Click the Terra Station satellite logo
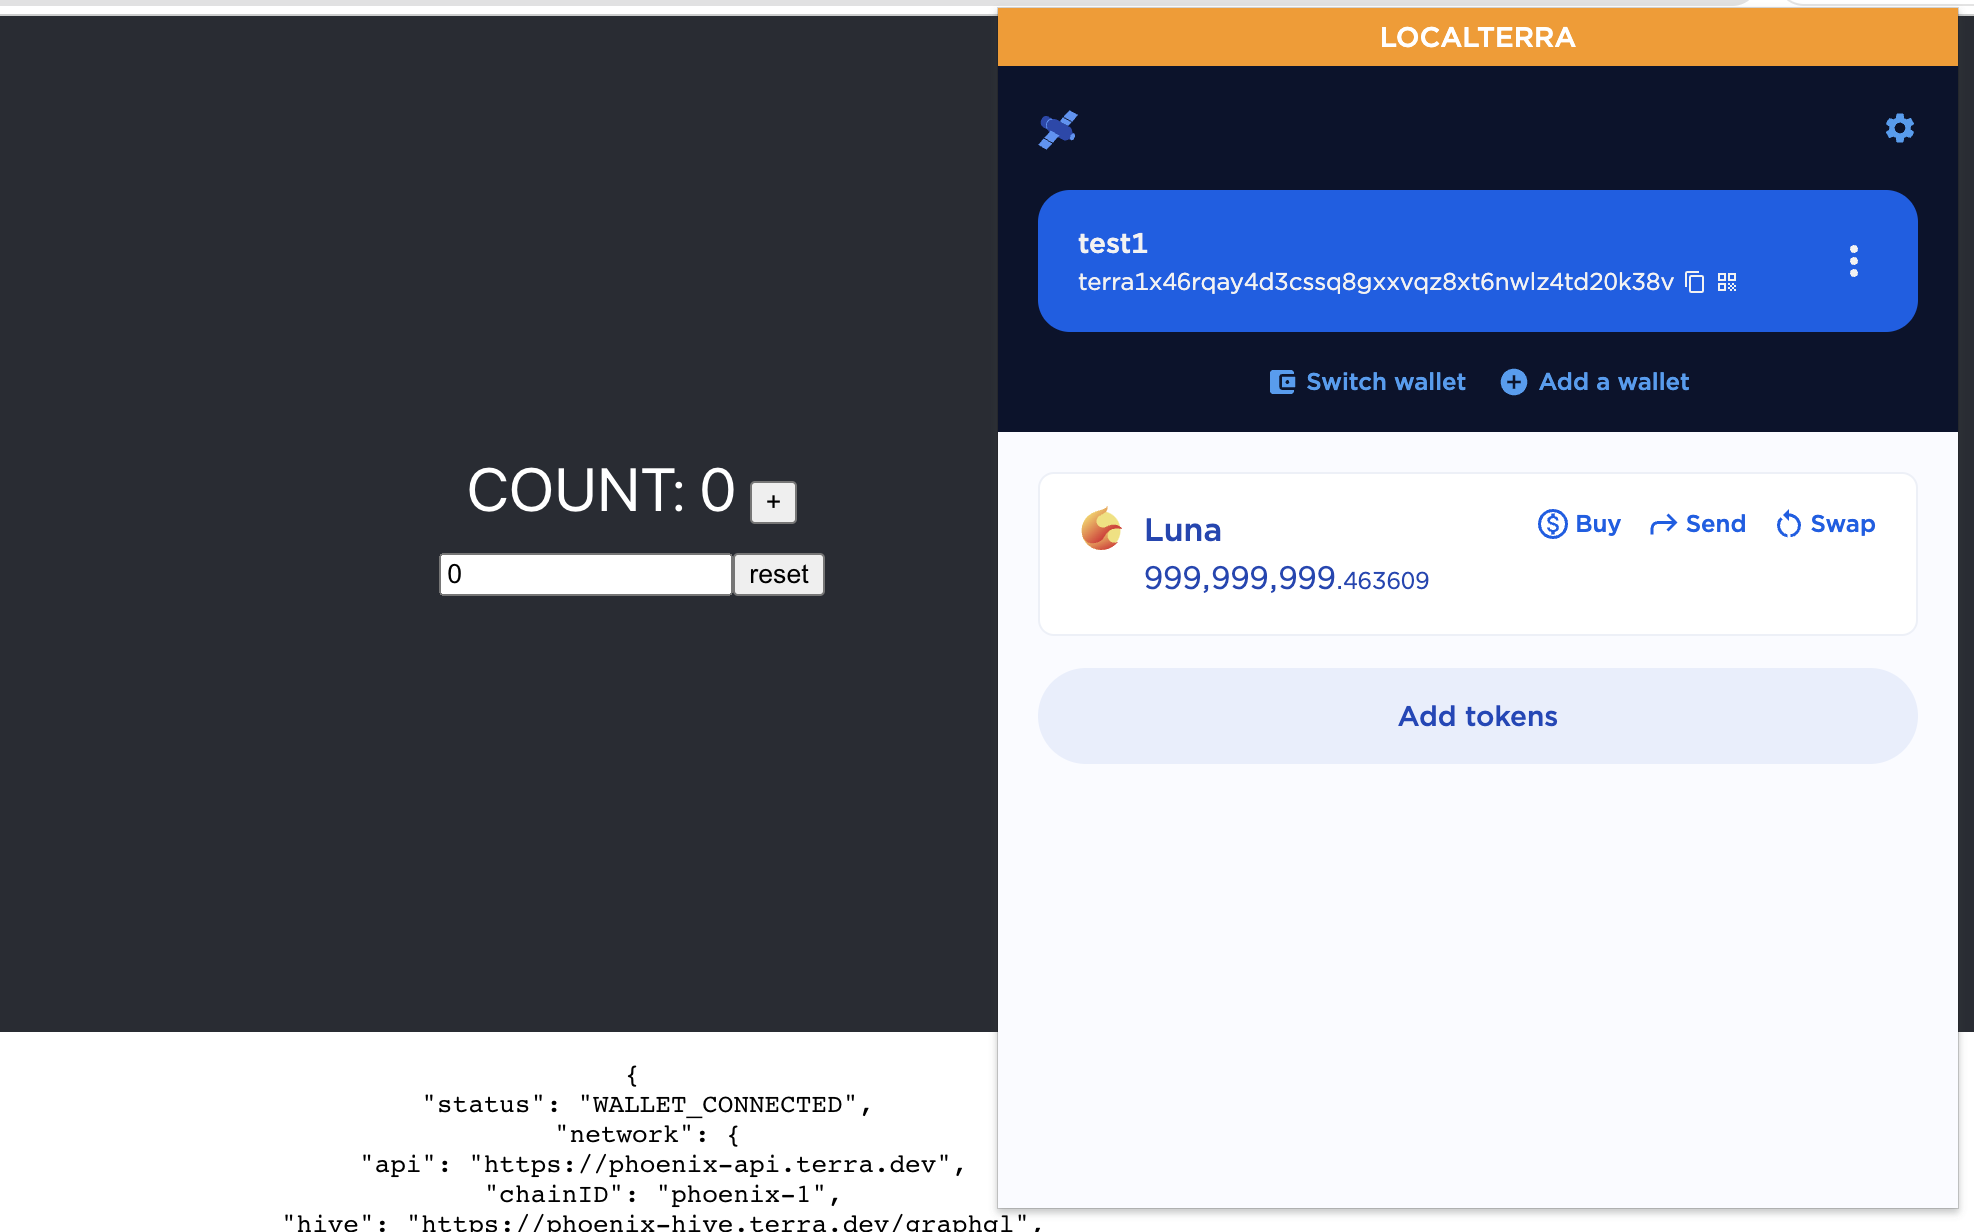This screenshot has height=1232, width=1974. coord(1058,129)
